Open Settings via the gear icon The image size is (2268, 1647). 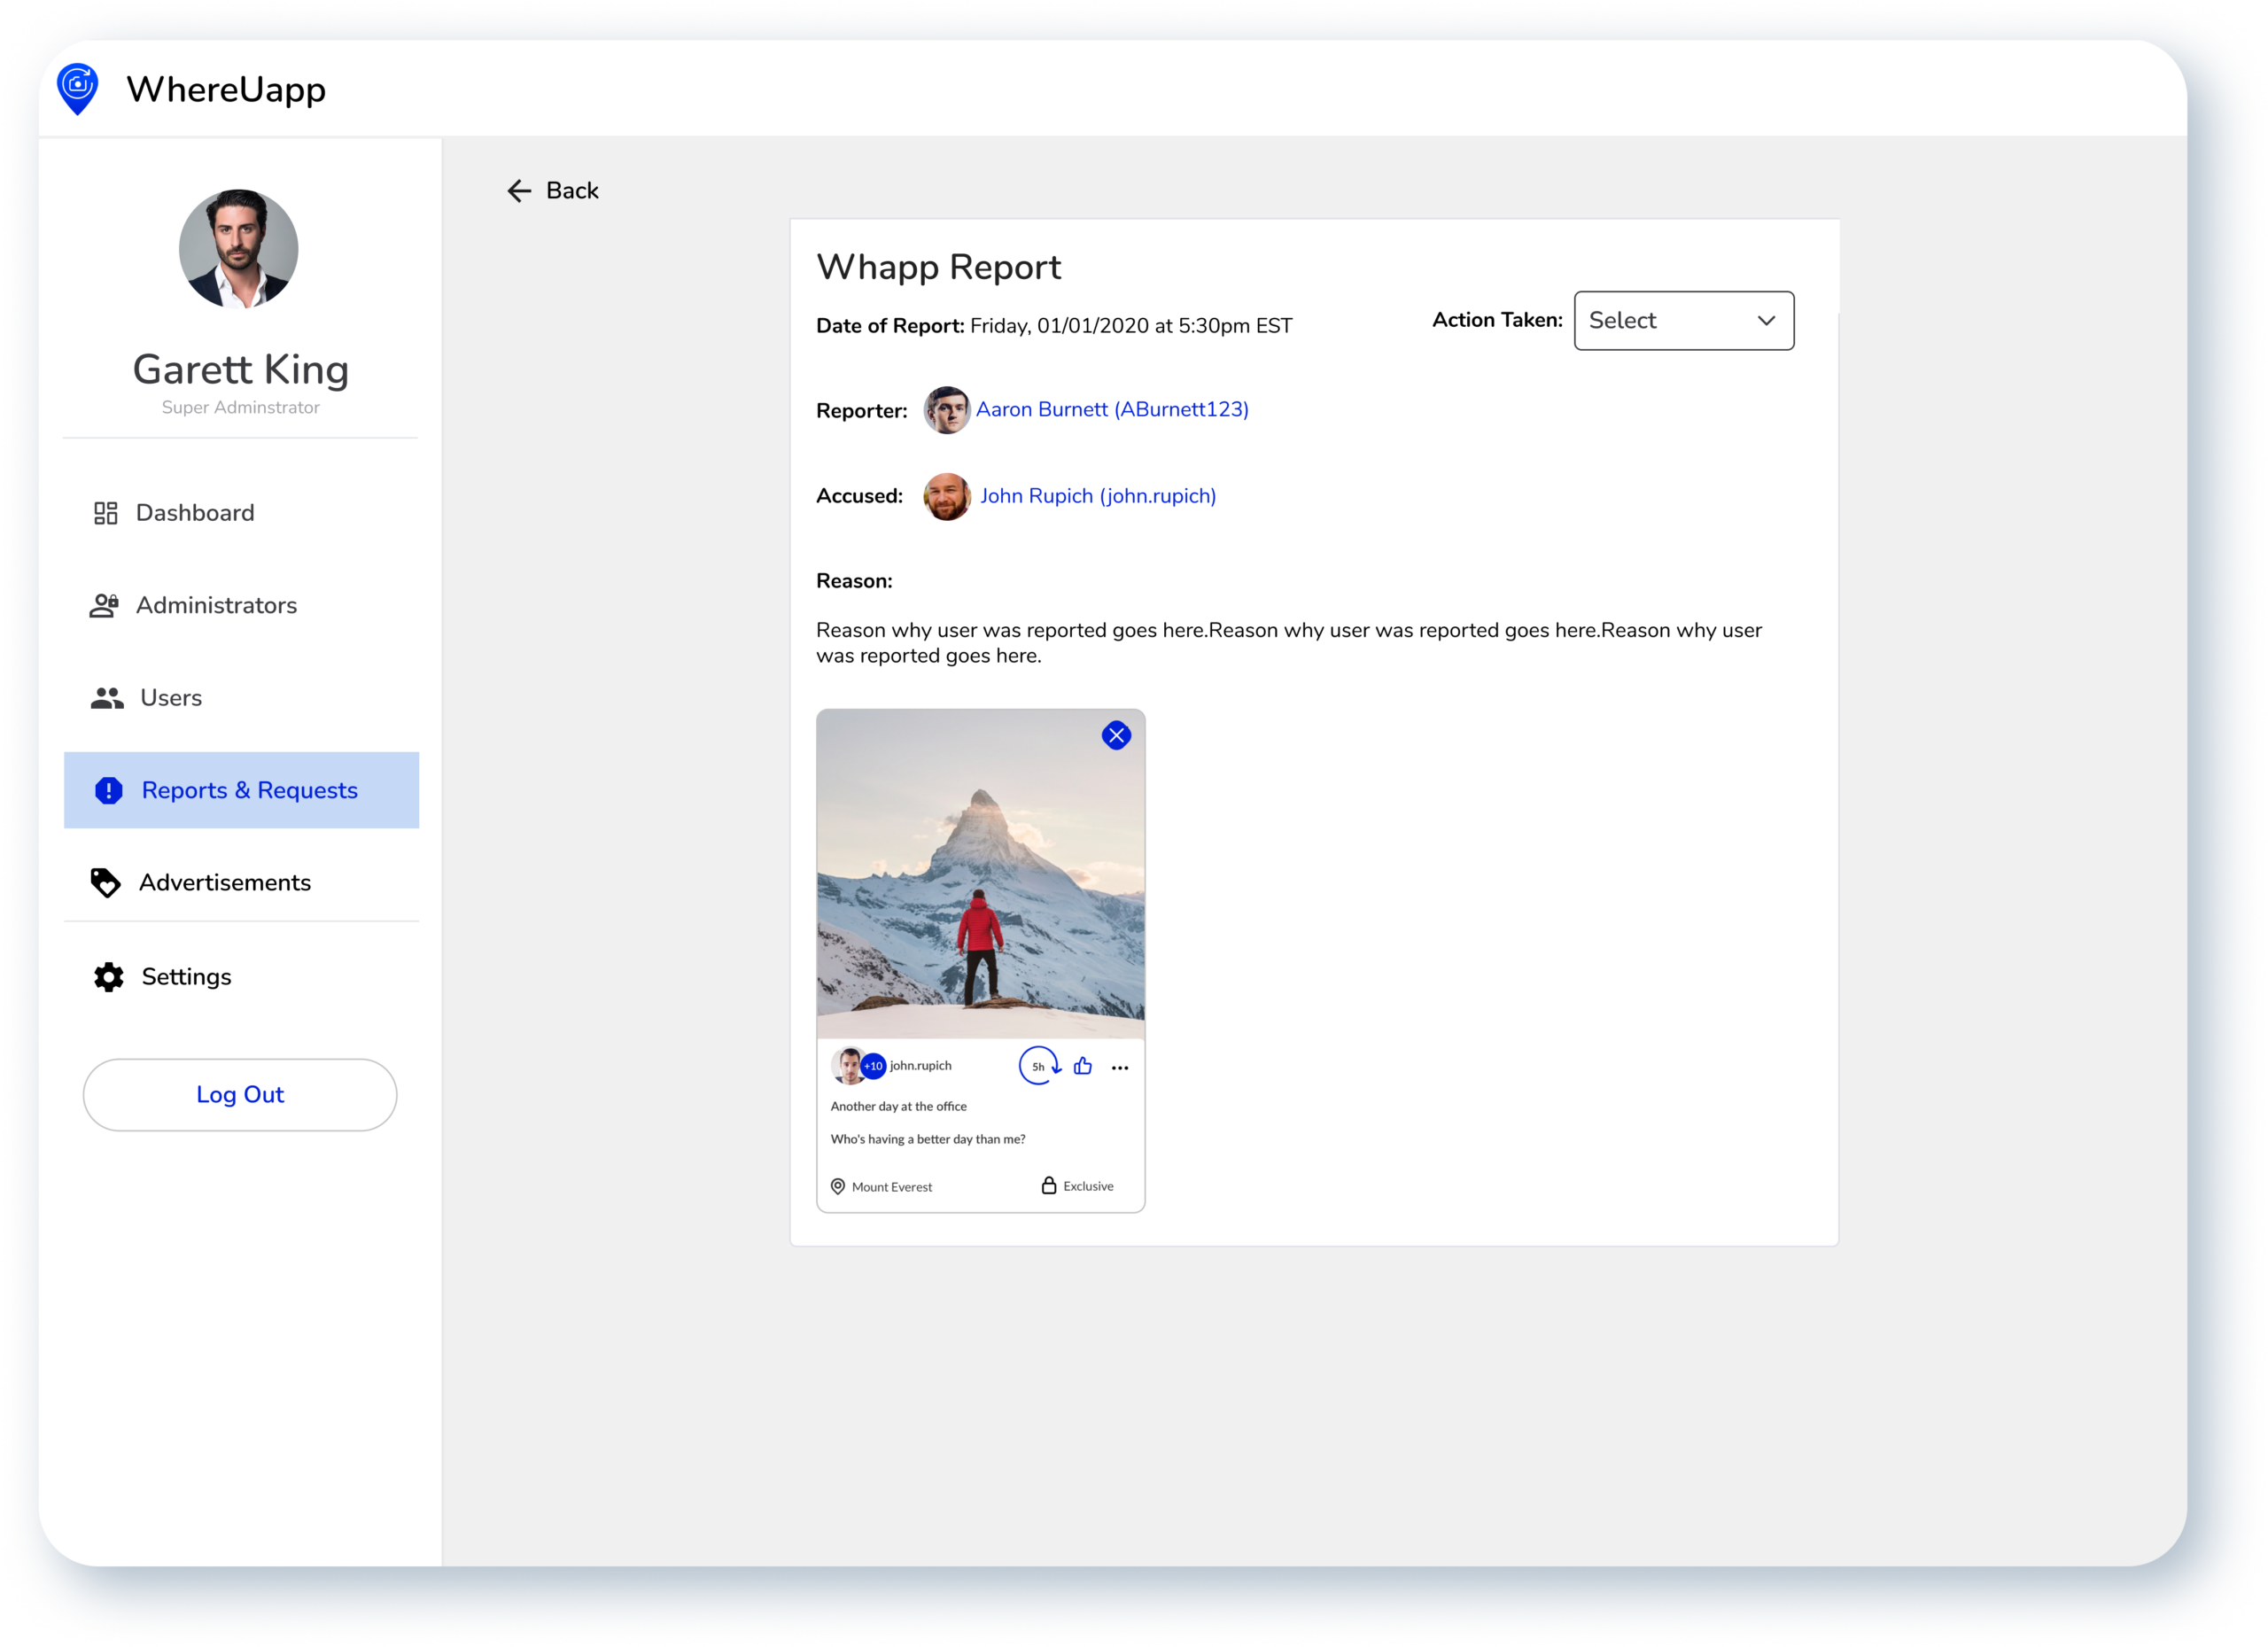pos(109,977)
